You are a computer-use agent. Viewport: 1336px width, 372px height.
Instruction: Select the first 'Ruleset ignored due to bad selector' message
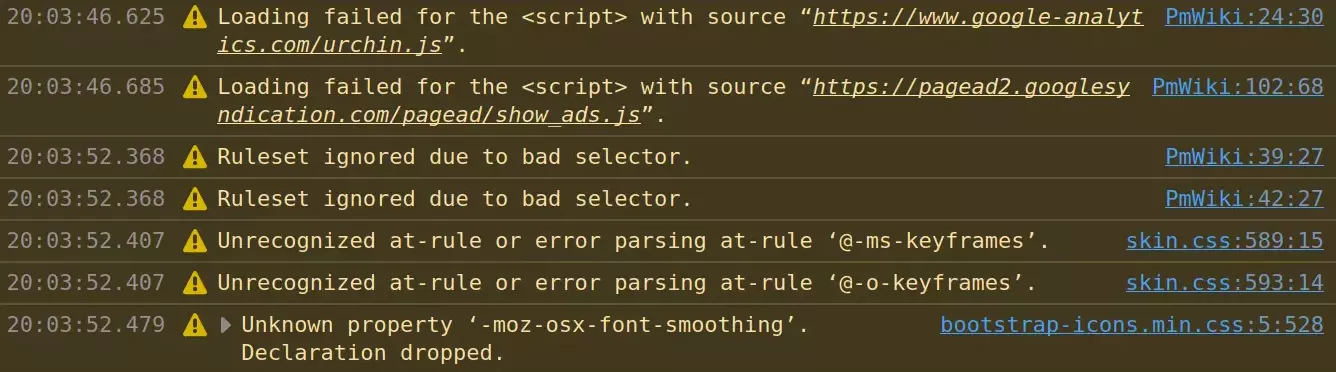[455, 157]
